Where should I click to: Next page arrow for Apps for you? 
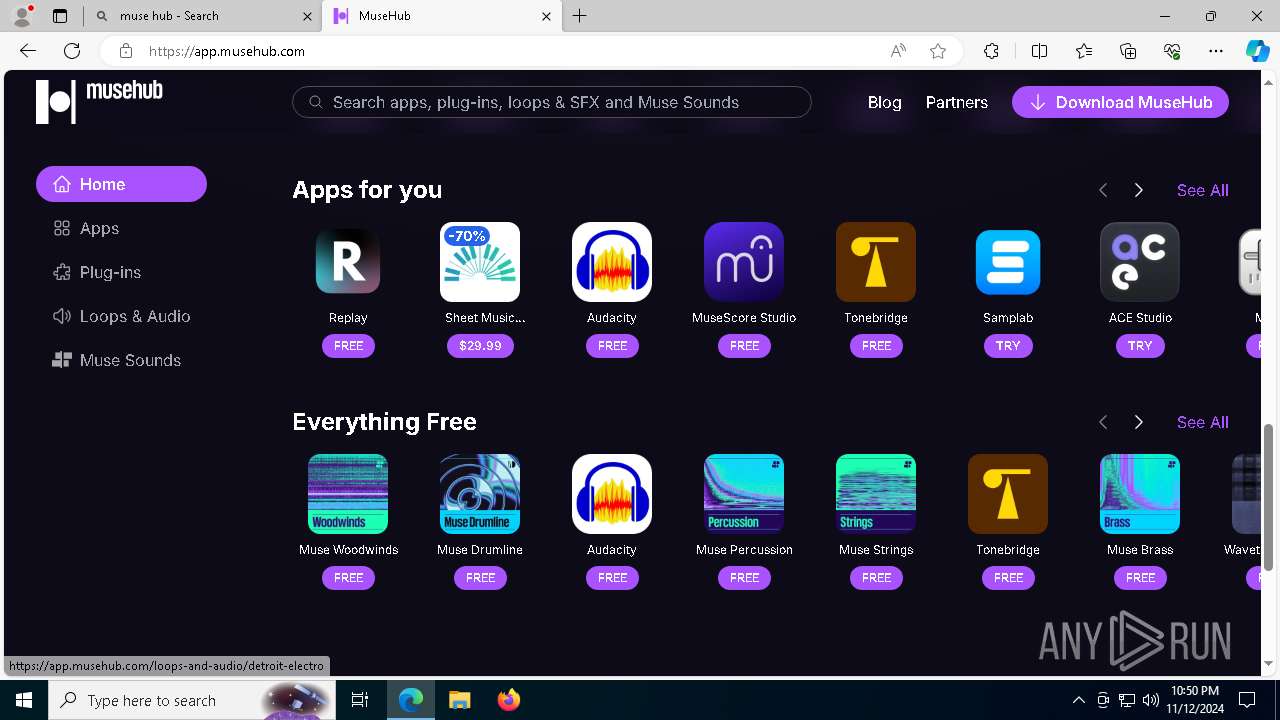1138,190
